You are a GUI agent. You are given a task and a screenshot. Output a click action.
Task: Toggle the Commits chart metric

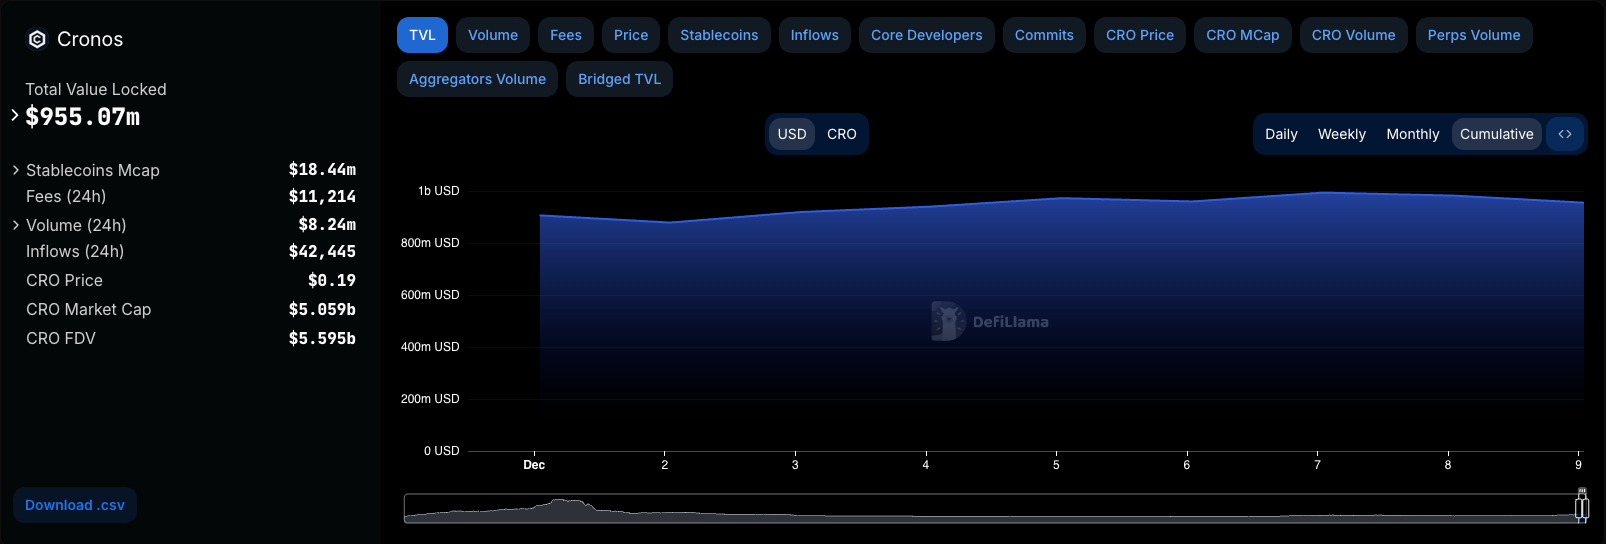click(x=1044, y=35)
